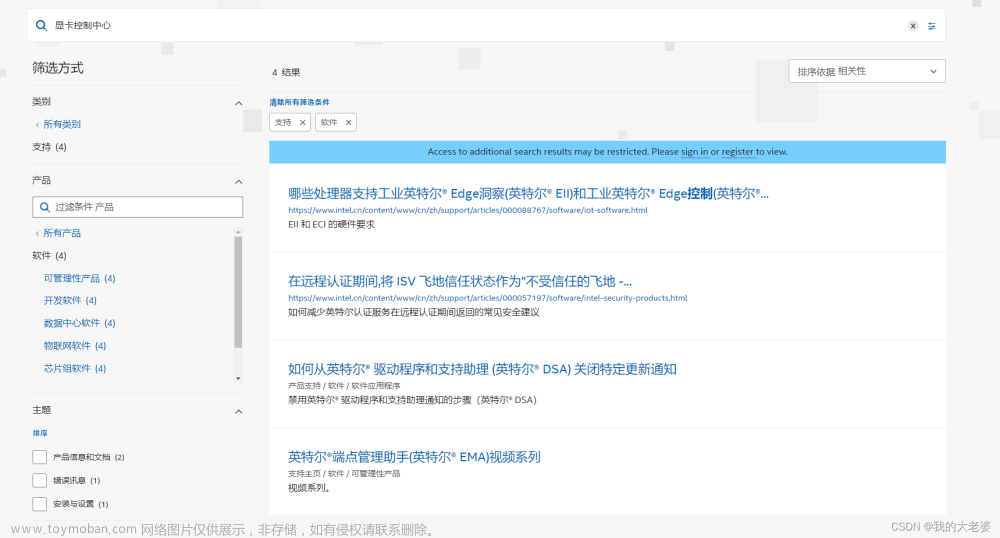Click the search magnifier icon in top search bar

coord(41,25)
